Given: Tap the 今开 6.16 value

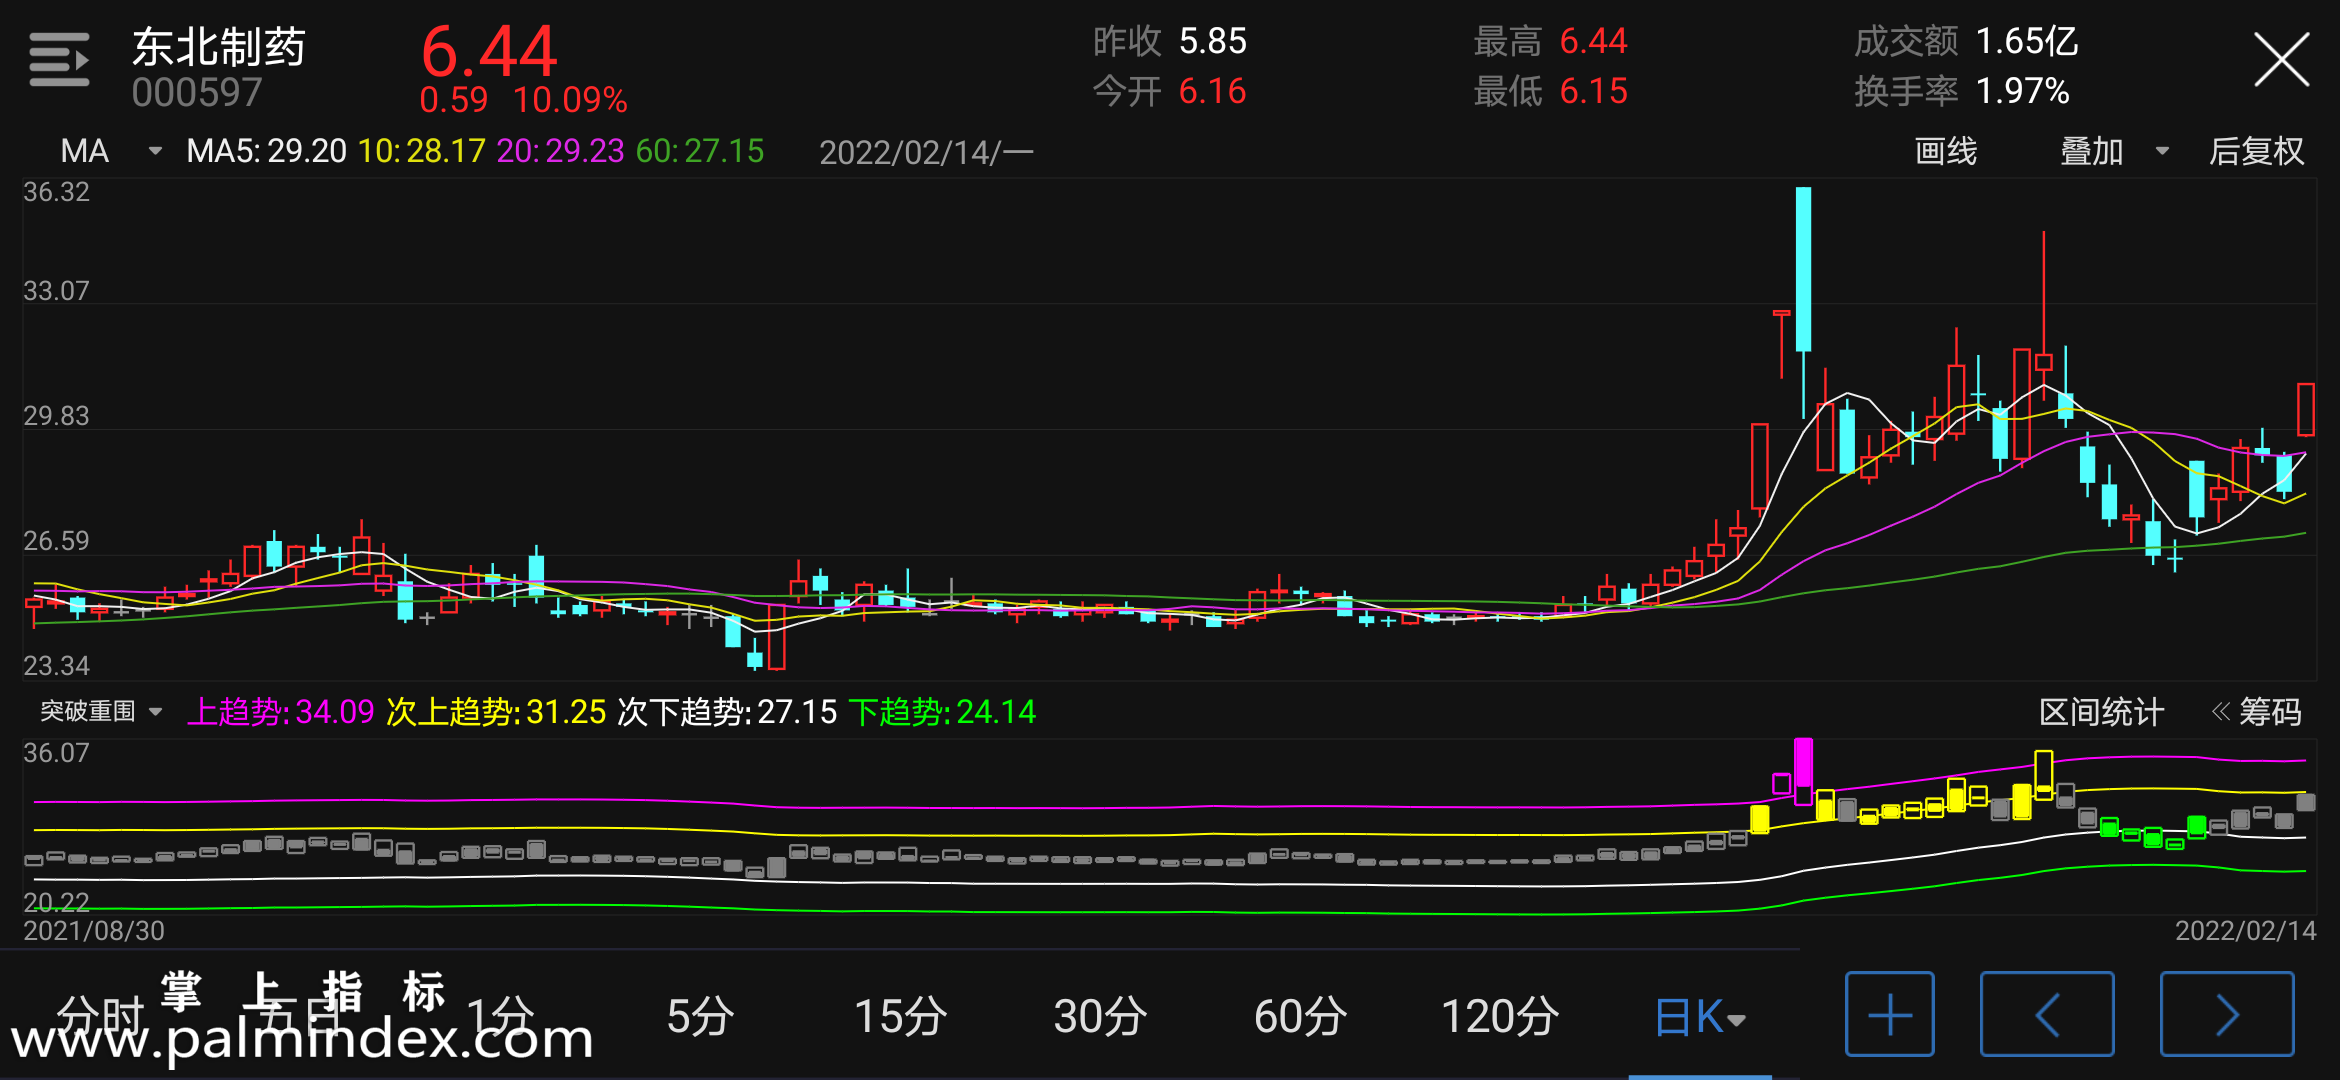Looking at the screenshot, I should pos(1169,91).
